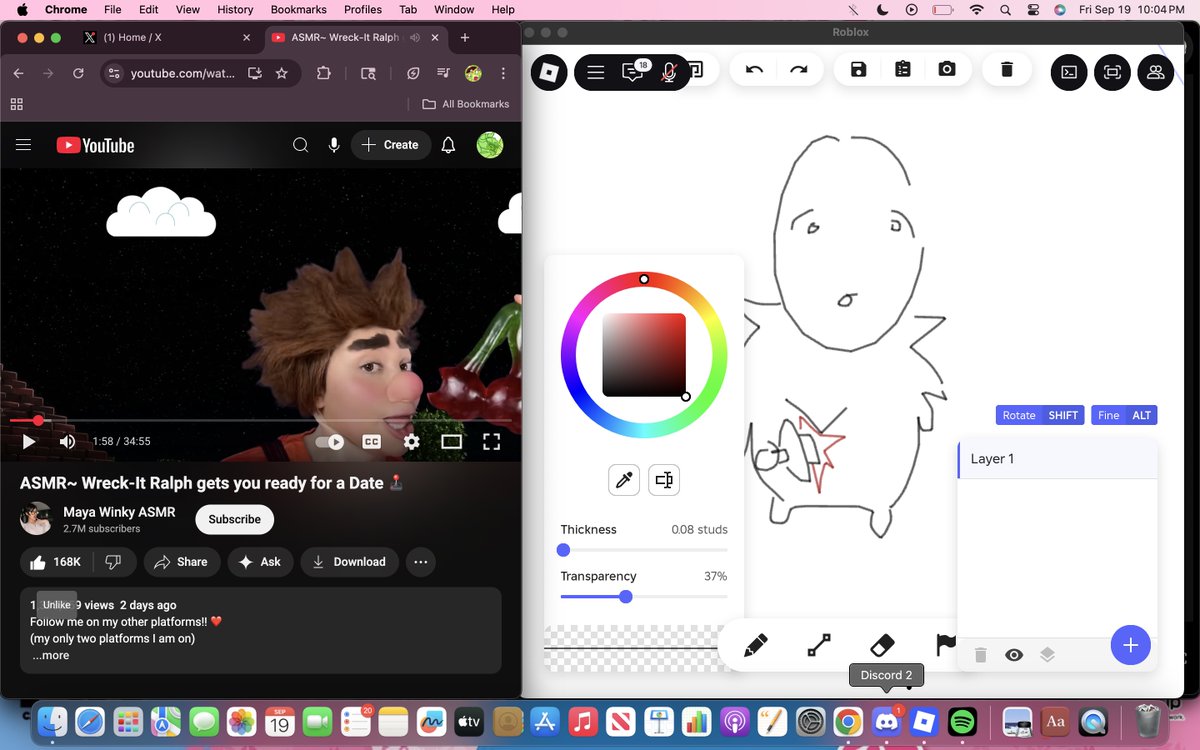Toggle YouTube autoplay switch
This screenshot has height=750, width=1200.
point(330,441)
